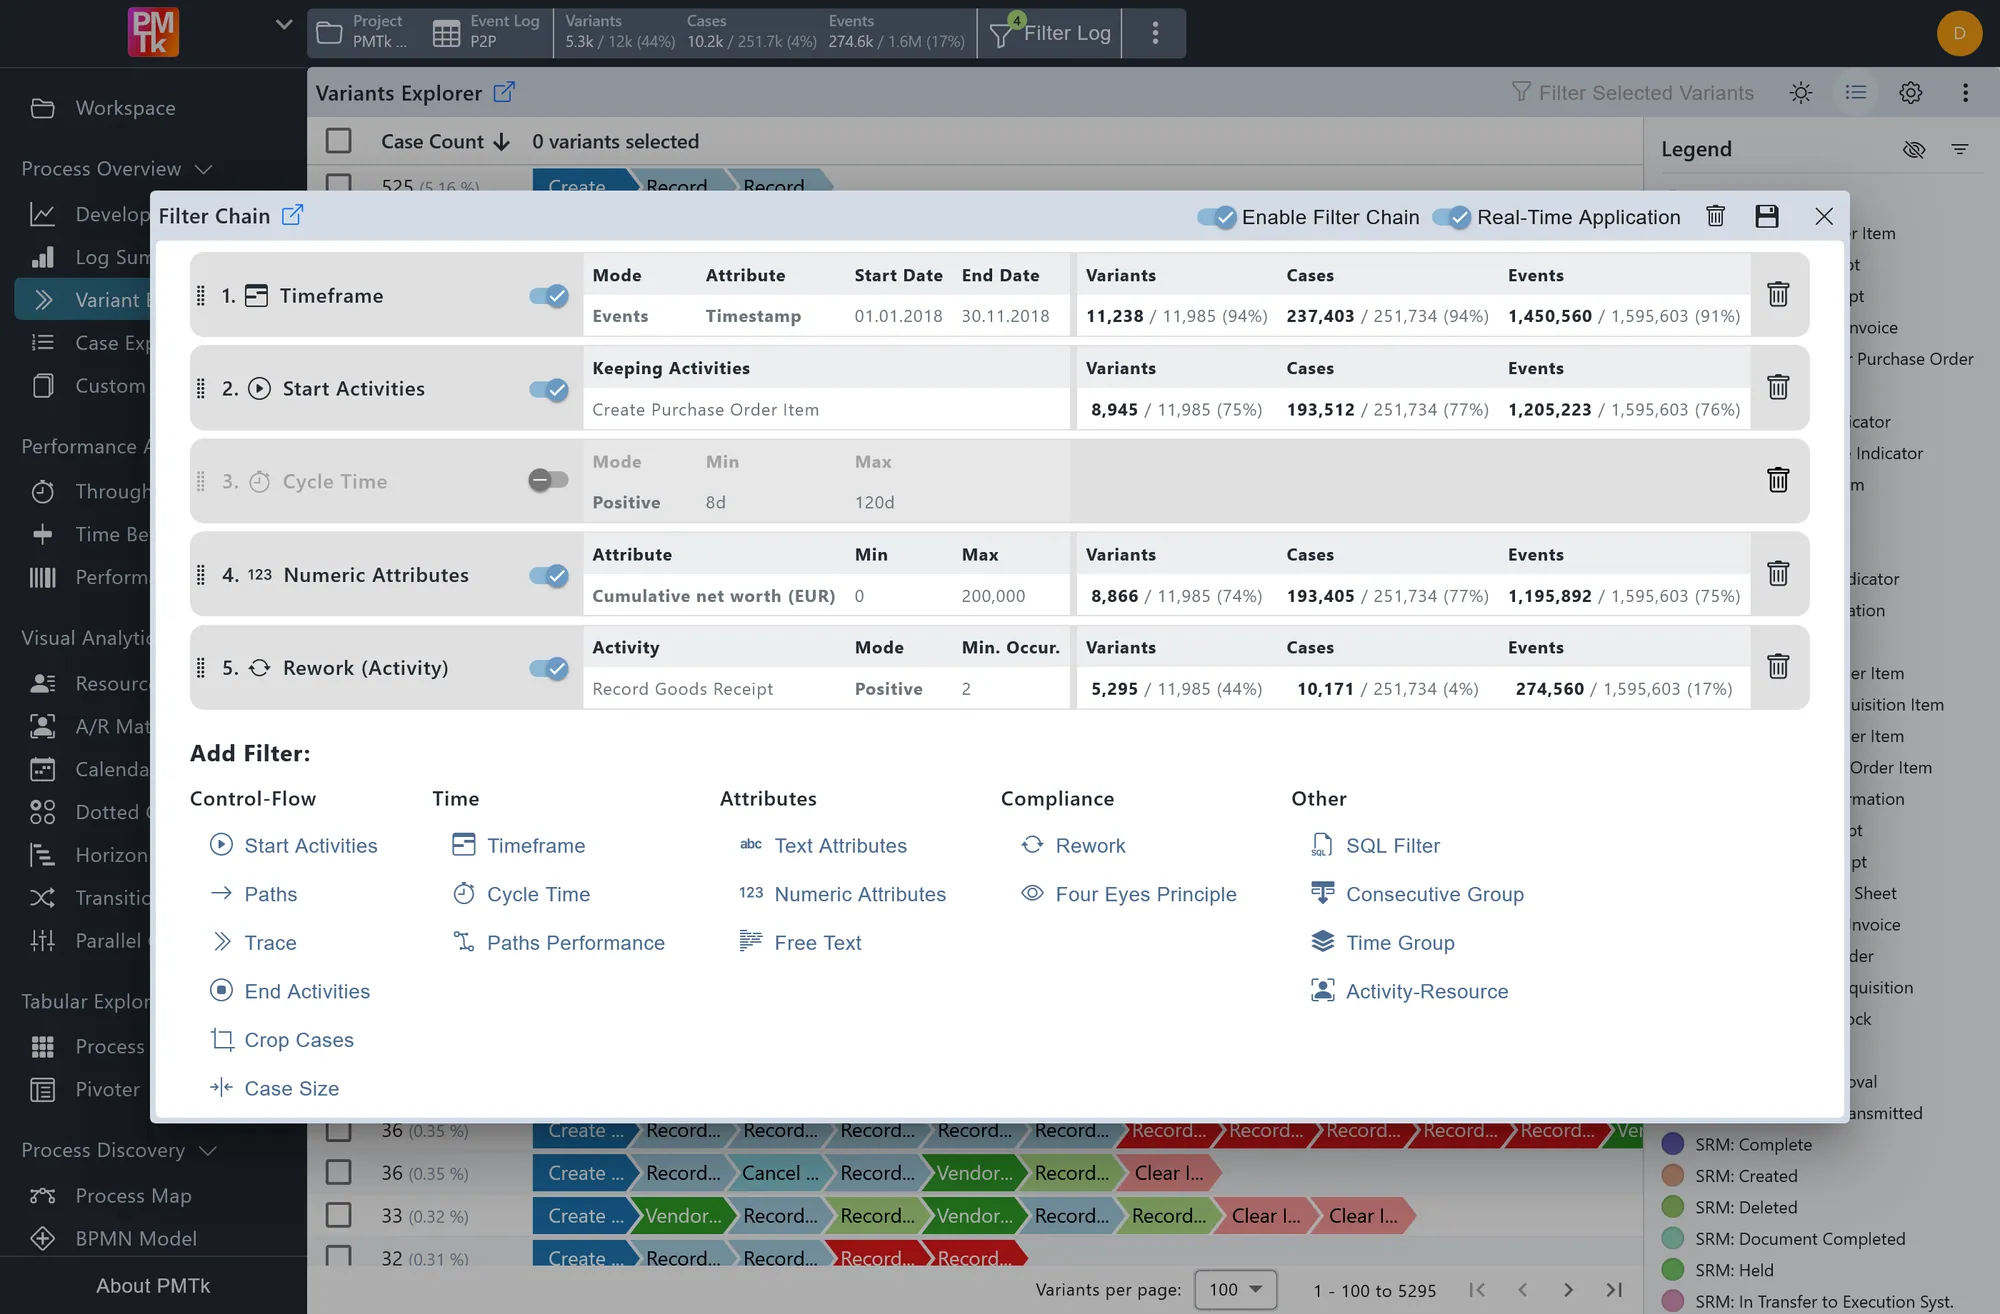
Task: Toggle the light theme sun icon
Action: (x=1801, y=92)
